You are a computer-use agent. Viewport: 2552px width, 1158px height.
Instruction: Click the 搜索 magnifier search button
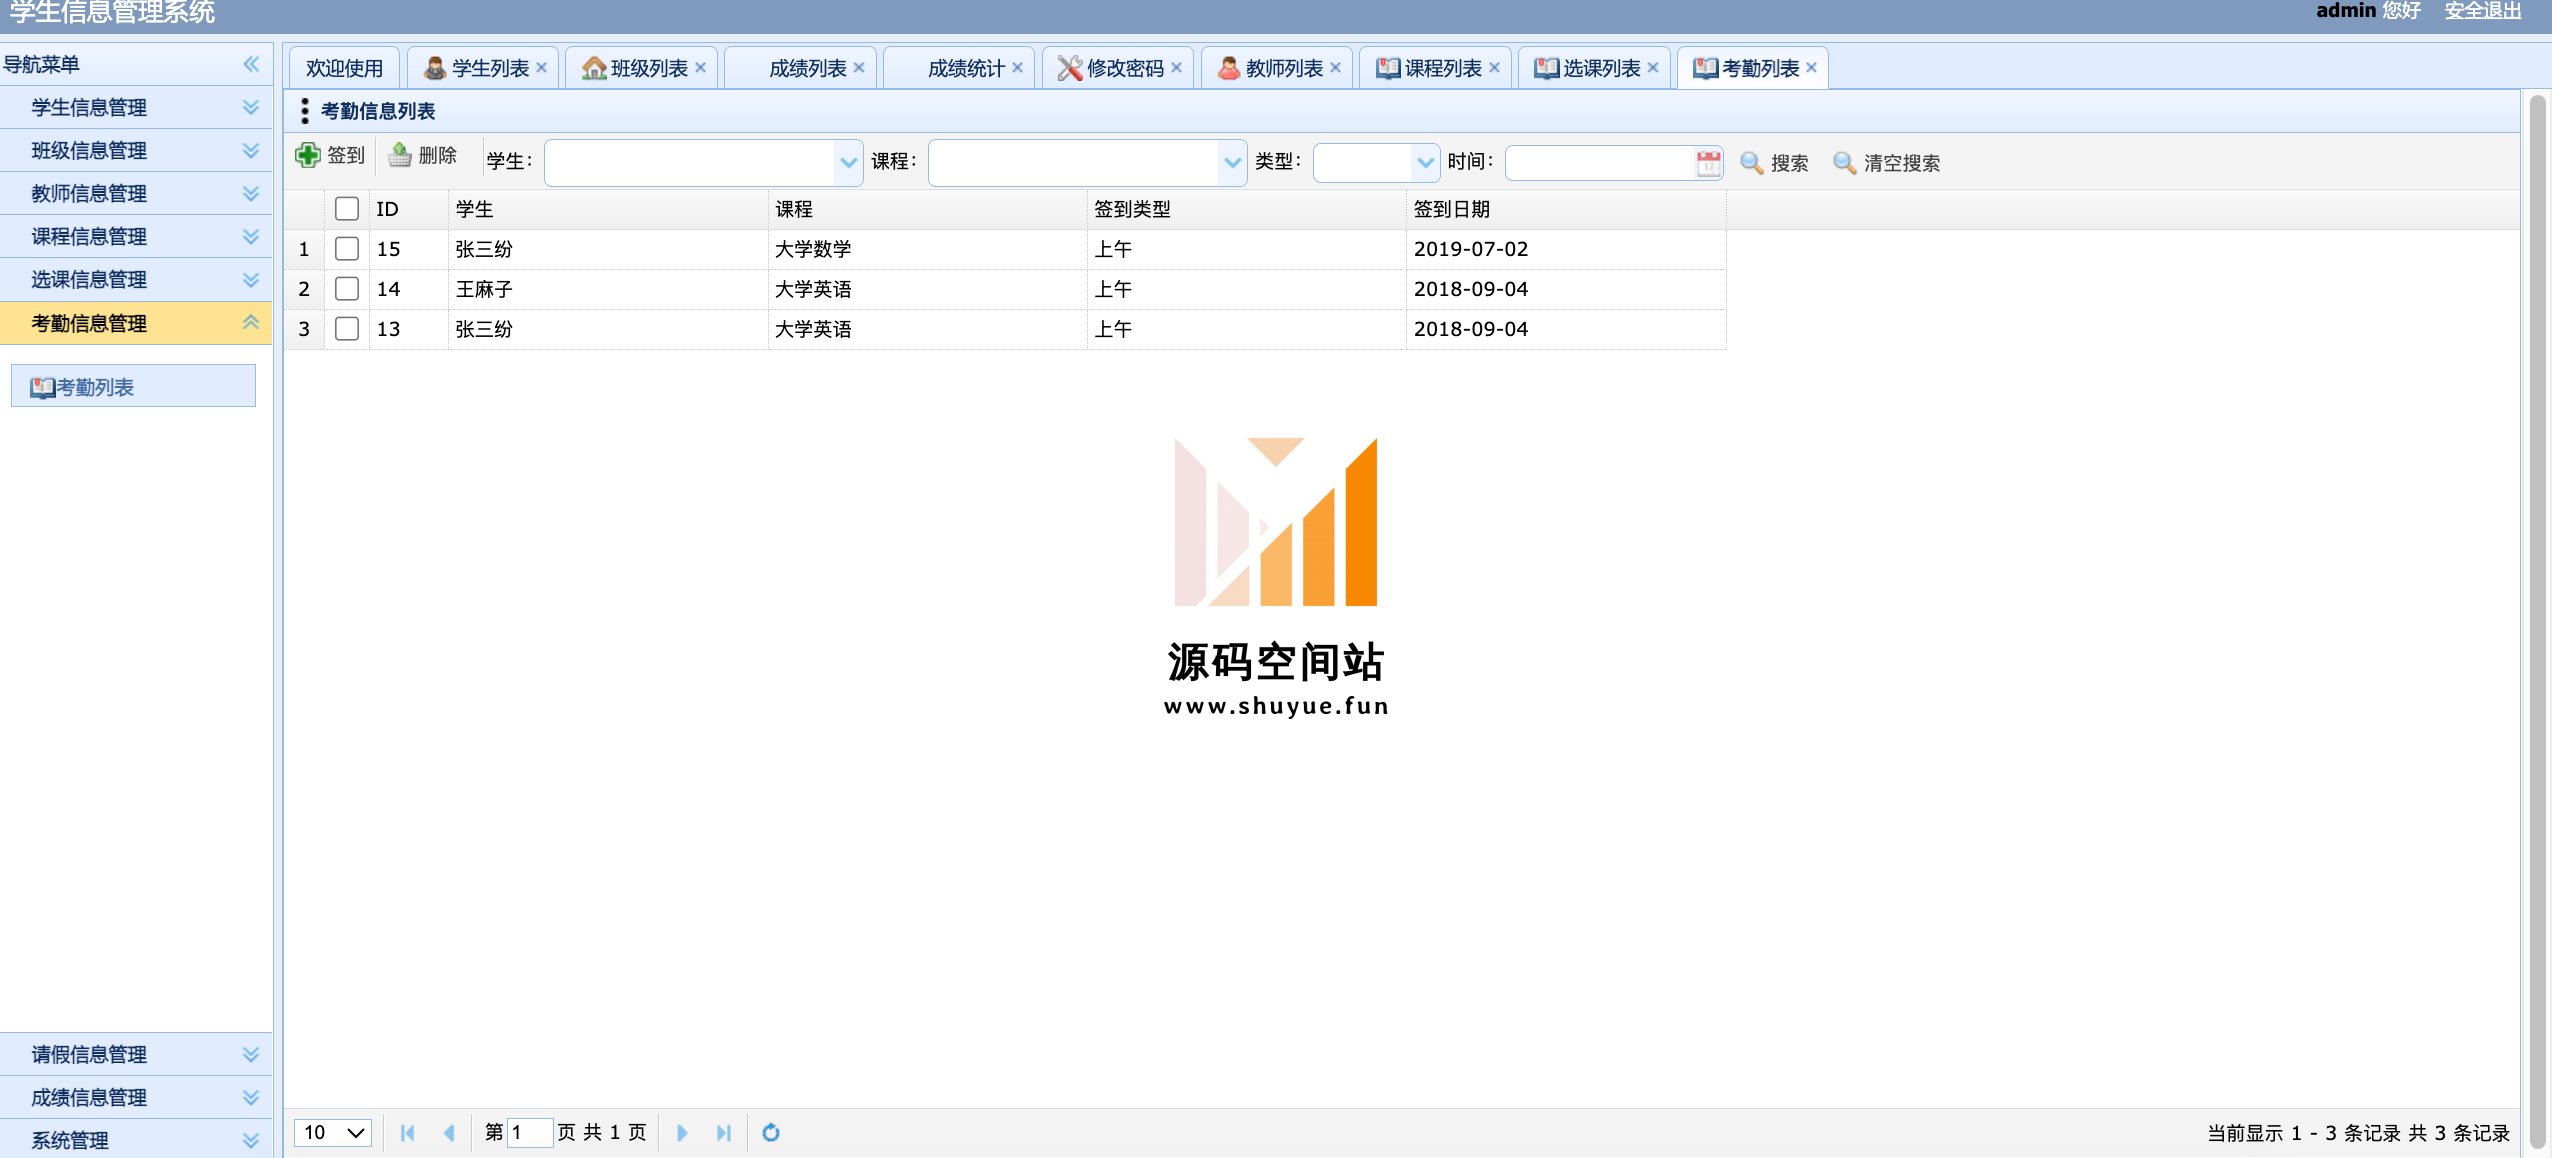[1774, 163]
